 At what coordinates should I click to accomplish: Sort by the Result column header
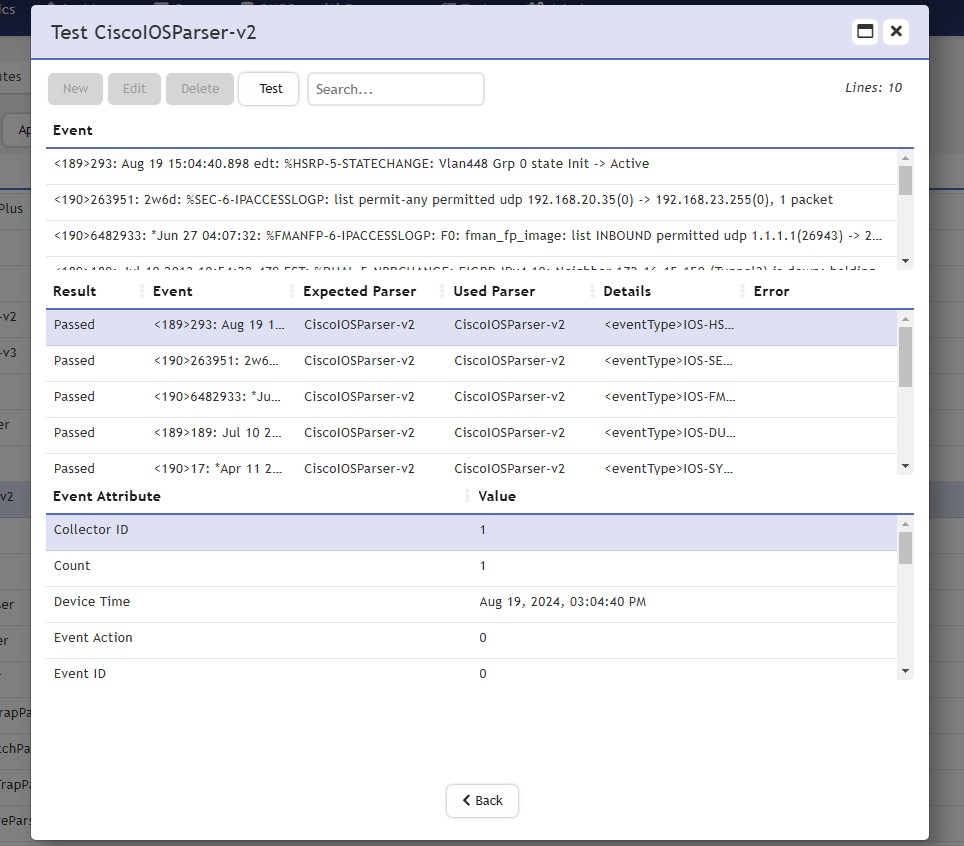[75, 291]
